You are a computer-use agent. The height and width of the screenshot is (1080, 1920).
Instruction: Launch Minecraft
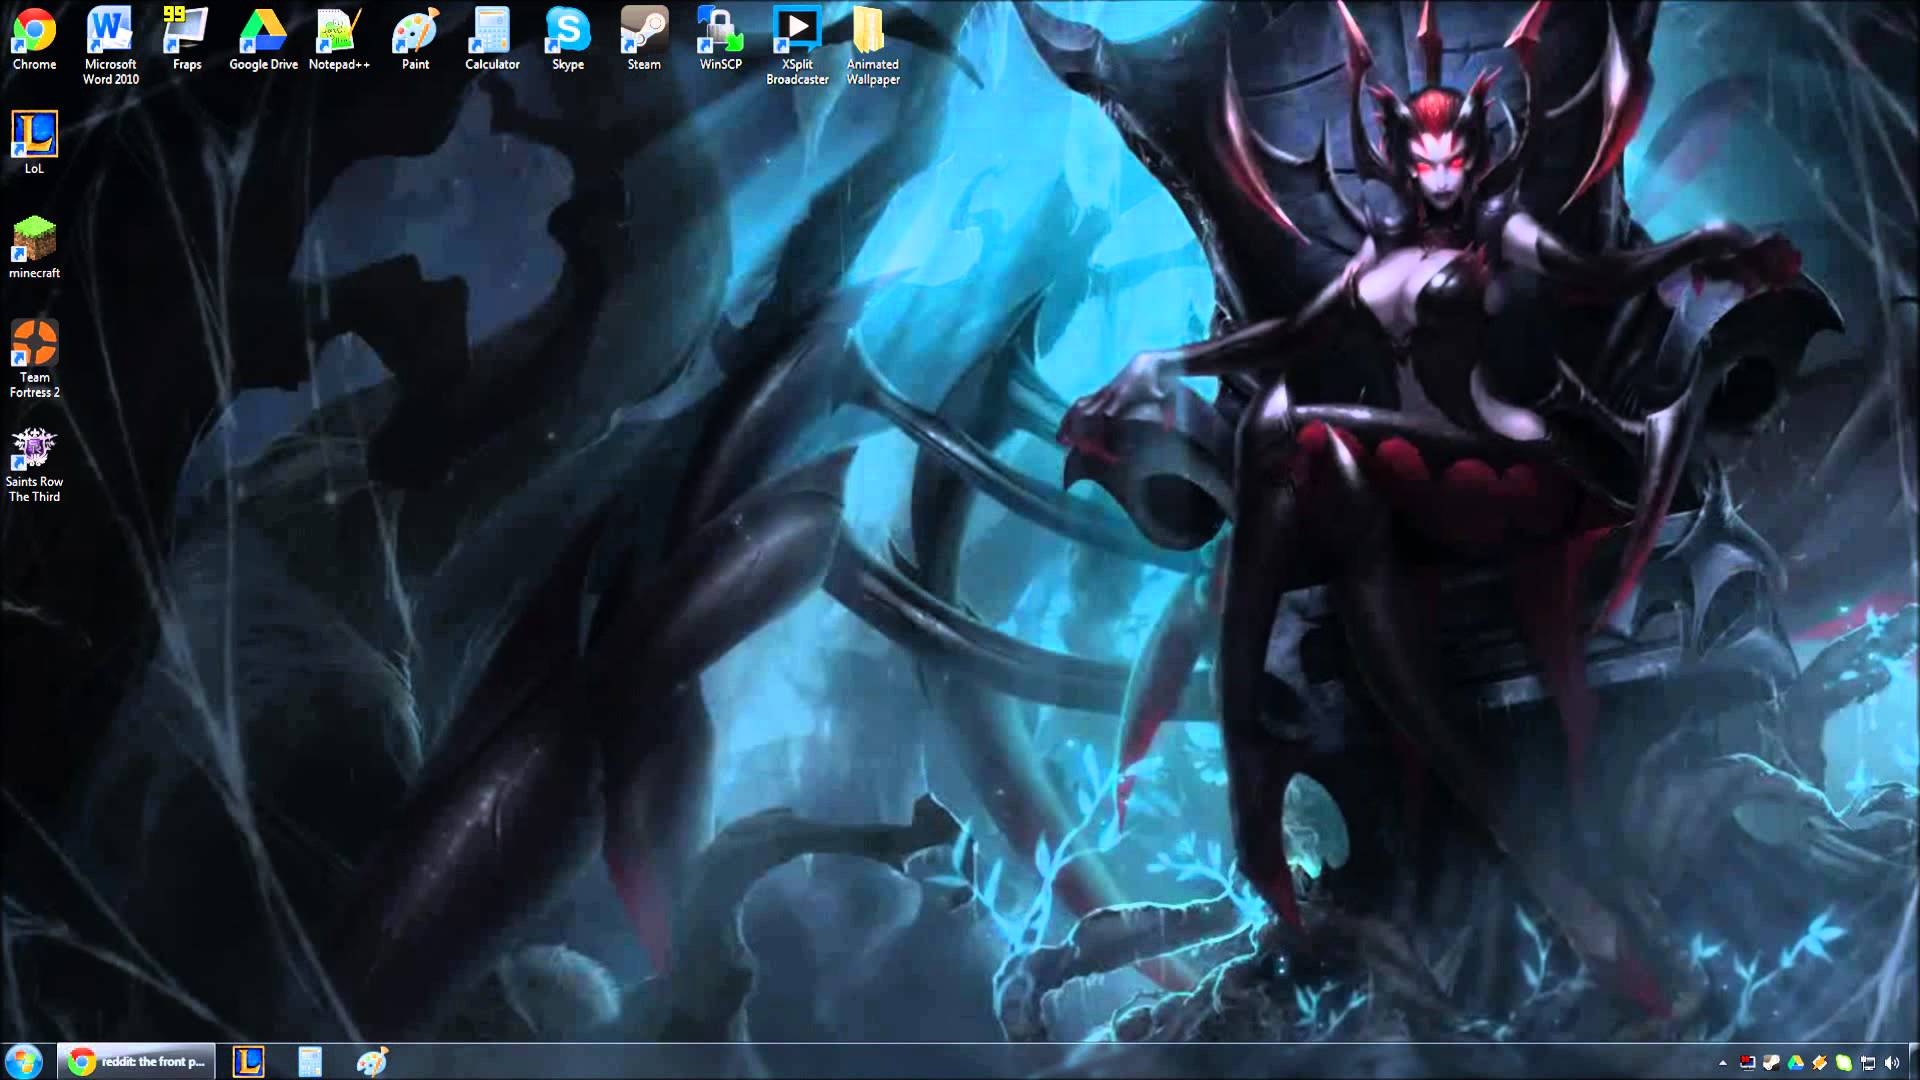pos(35,240)
